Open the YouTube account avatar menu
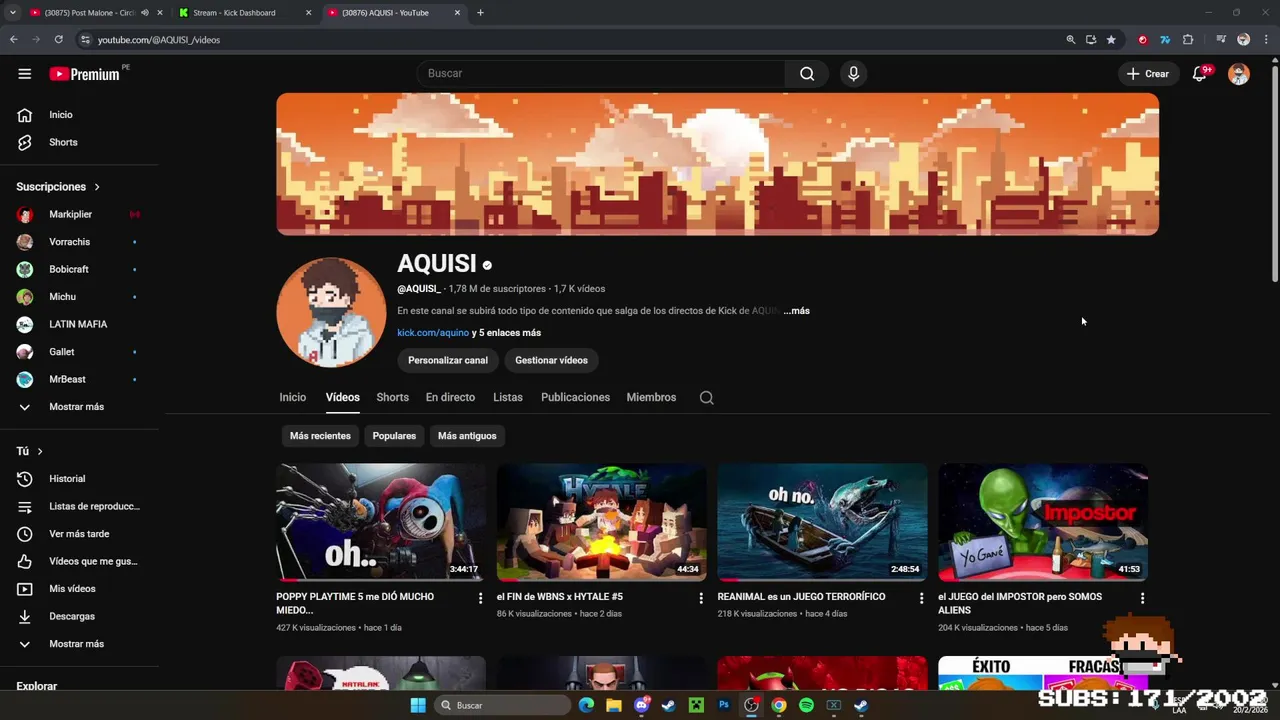 tap(1238, 74)
